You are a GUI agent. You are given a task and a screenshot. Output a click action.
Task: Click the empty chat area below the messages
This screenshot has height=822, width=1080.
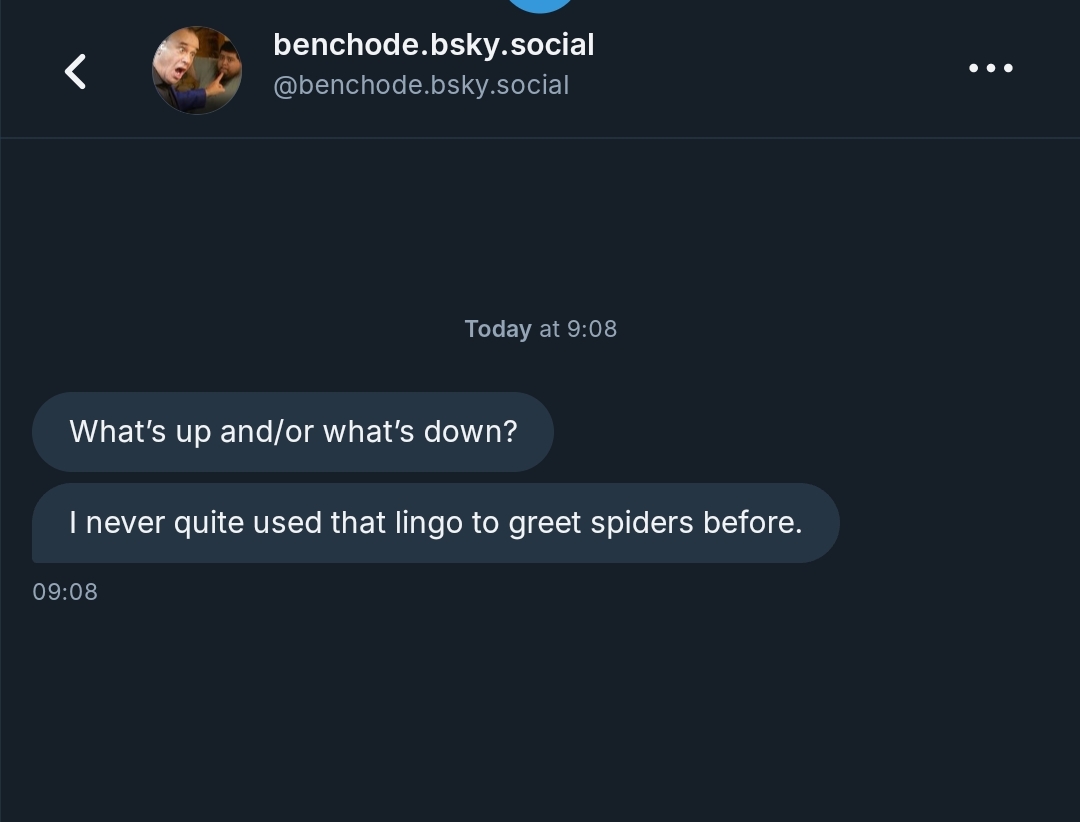pyautogui.click(x=540, y=710)
